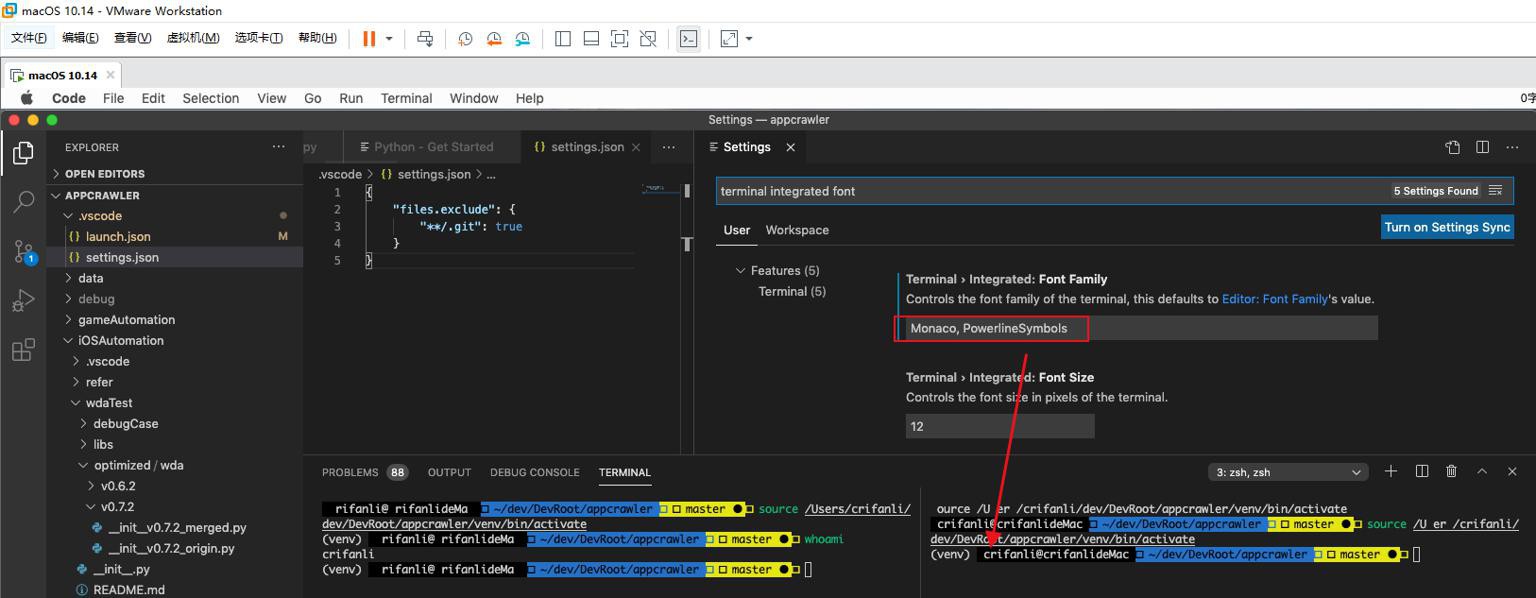Open the dropdown next to the VMware pause button
This screenshot has width=1536, height=598.
(x=389, y=39)
